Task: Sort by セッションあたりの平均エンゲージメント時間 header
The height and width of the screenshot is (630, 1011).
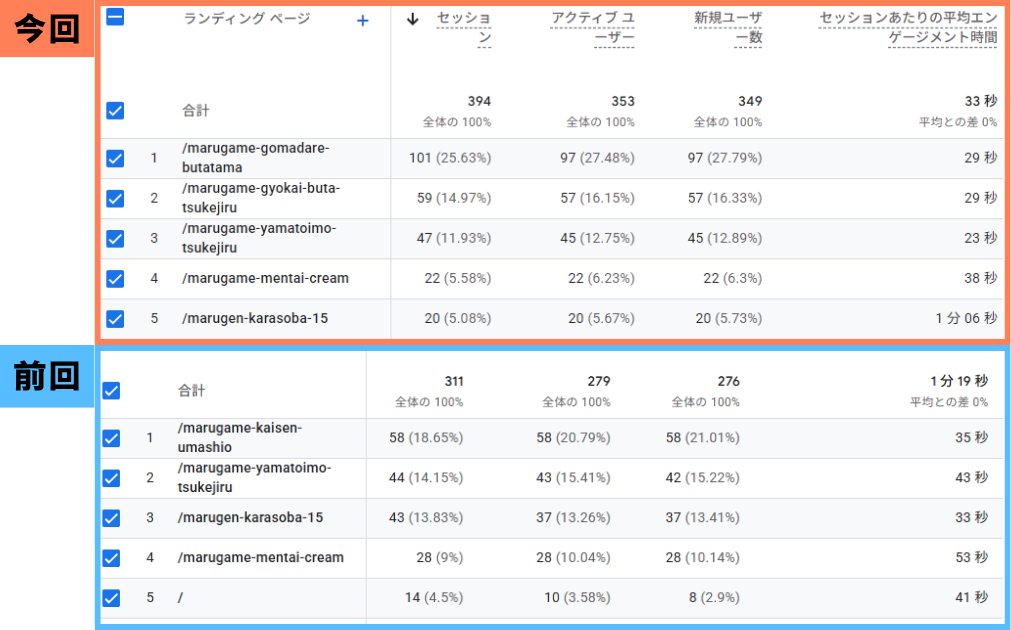Action: pos(908,28)
